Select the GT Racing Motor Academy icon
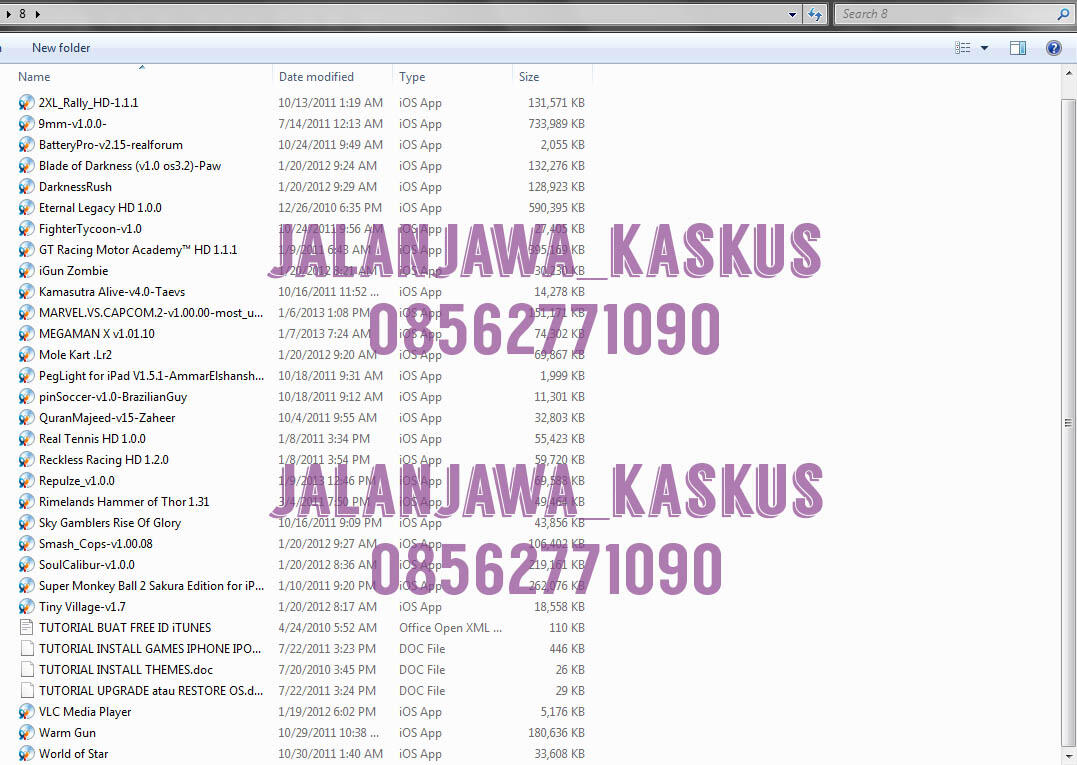 tap(26, 250)
